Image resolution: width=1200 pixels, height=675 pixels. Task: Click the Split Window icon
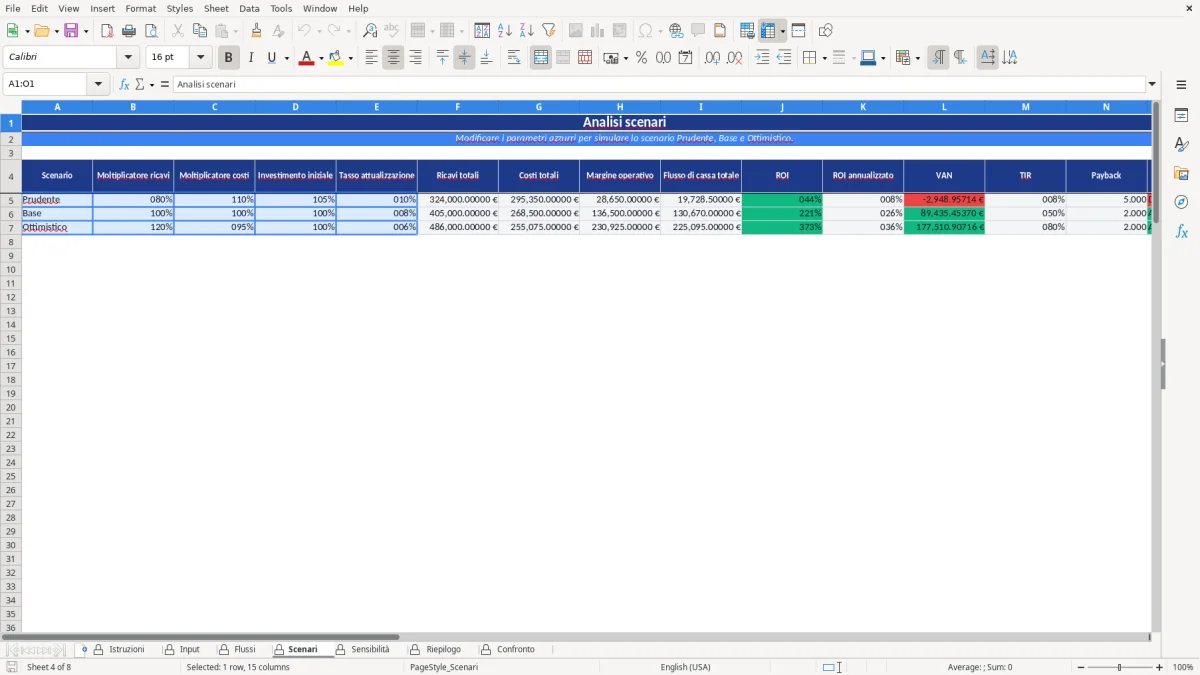pos(798,31)
